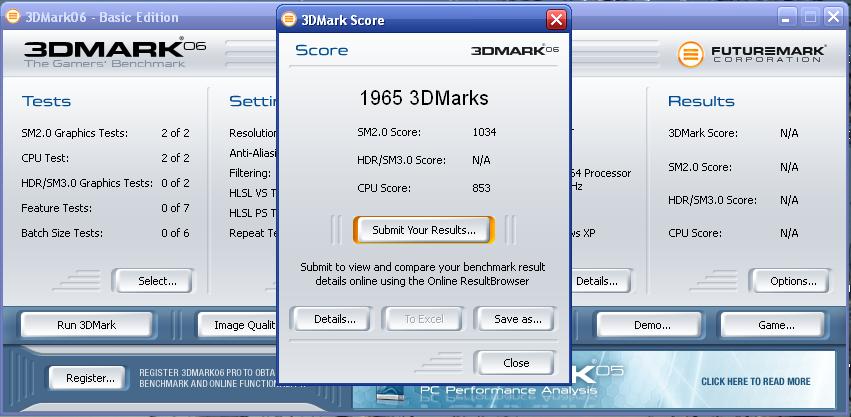Click the Results heading
Image resolution: width=851 pixels, height=417 pixels.
[x=701, y=102]
